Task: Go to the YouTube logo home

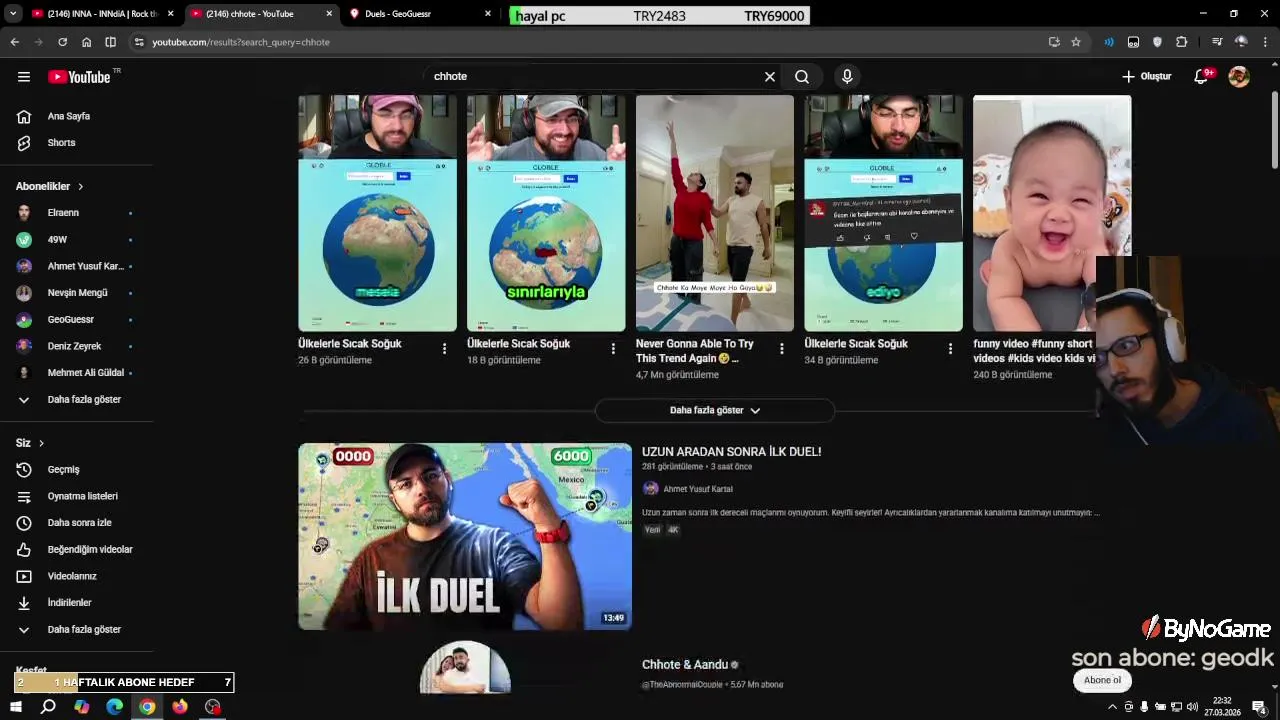Action: coord(79,77)
